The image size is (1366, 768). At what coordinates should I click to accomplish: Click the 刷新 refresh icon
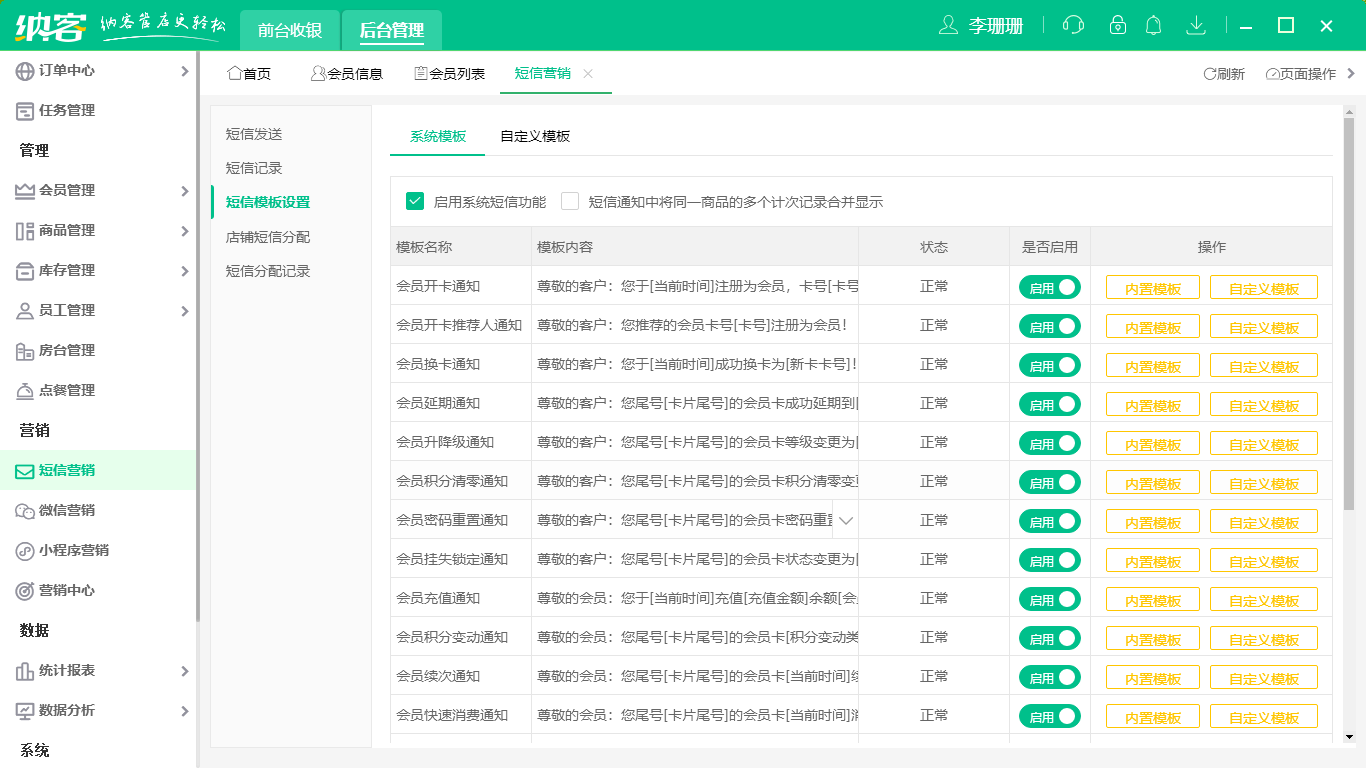1209,74
